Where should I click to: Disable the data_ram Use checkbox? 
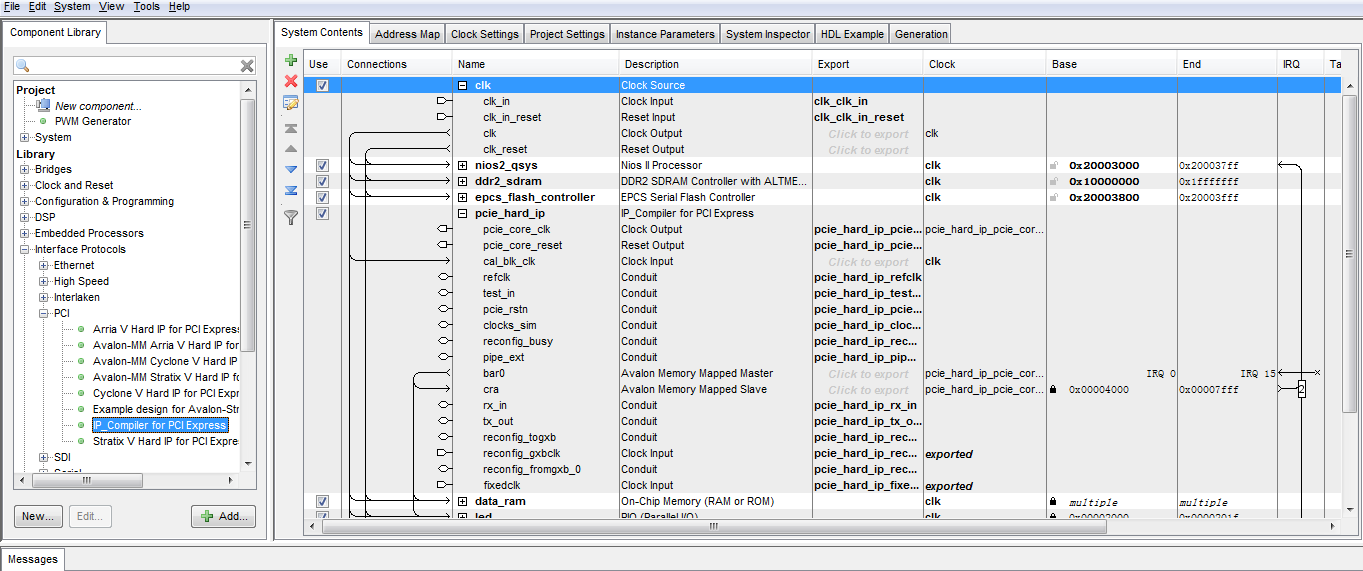point(322,501)
